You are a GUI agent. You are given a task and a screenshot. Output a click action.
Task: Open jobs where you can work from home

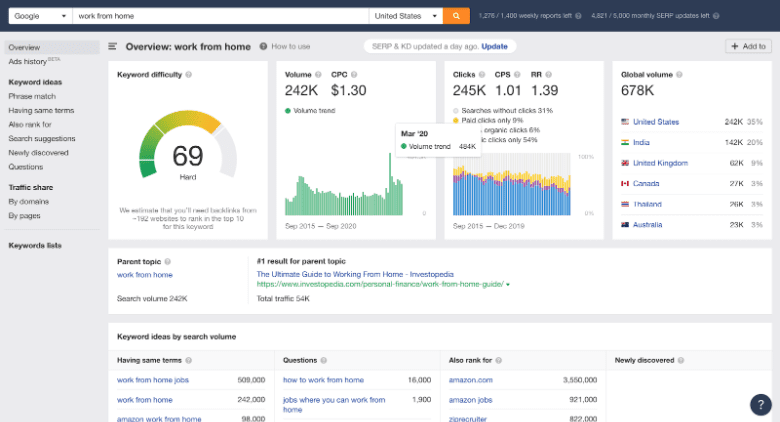point(334,405)
